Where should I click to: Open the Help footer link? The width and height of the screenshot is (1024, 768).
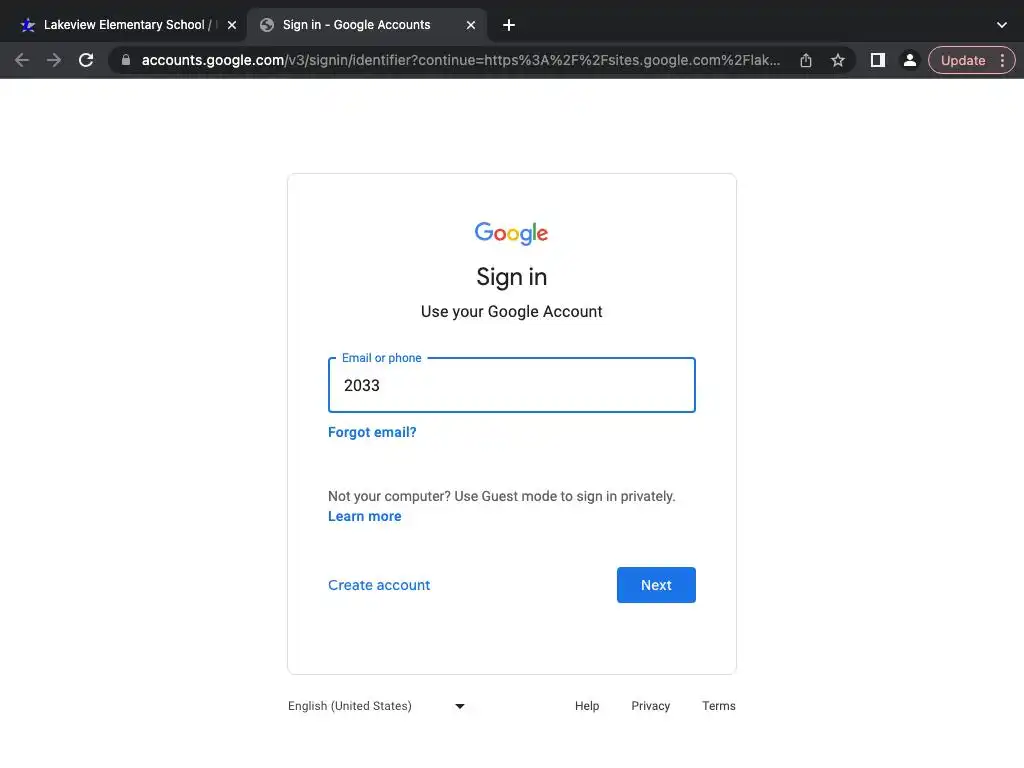click(x=586, y=706)
